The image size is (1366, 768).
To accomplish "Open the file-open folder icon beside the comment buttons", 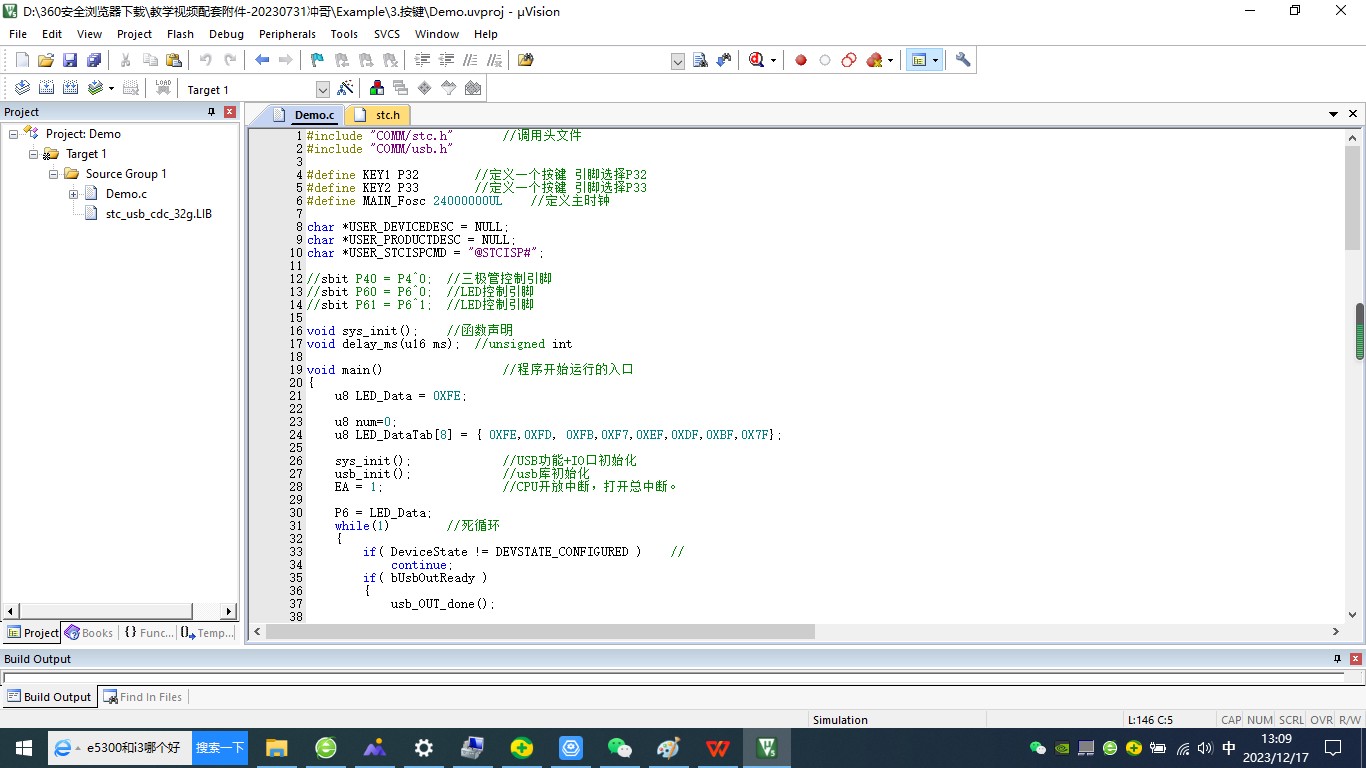I will click(526, 60).
